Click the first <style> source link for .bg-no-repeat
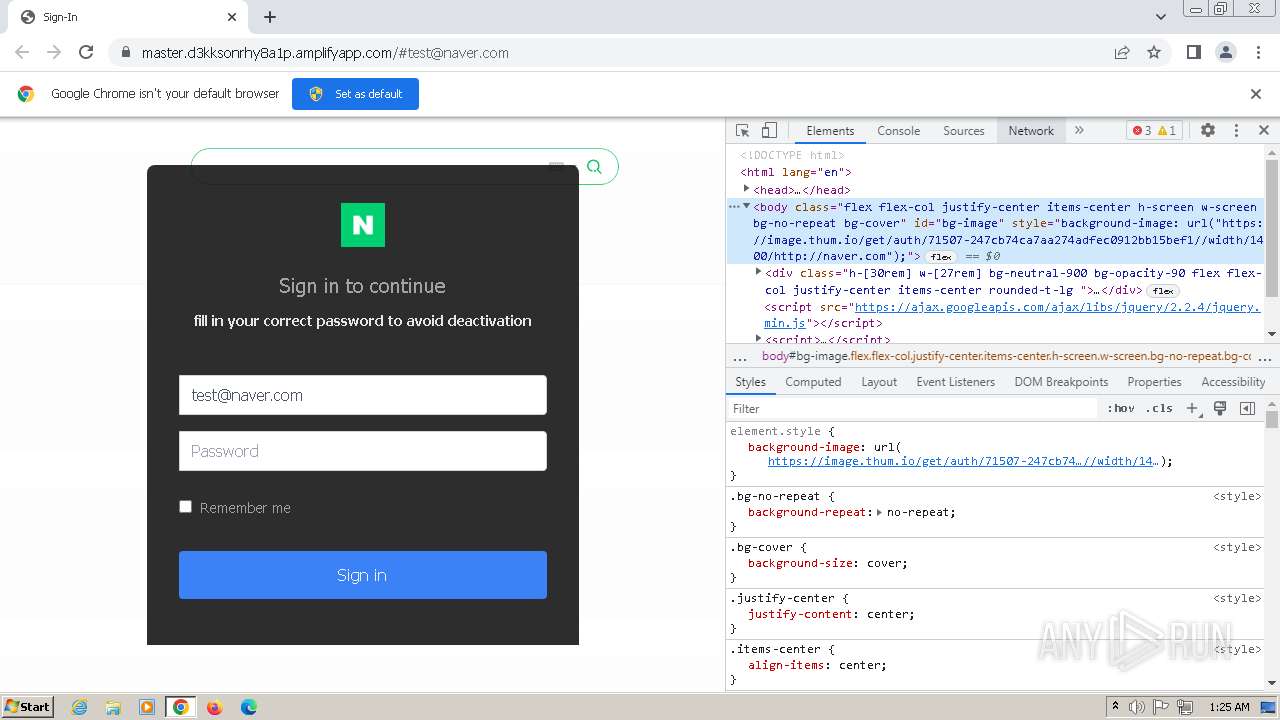 coord(1237,496)
